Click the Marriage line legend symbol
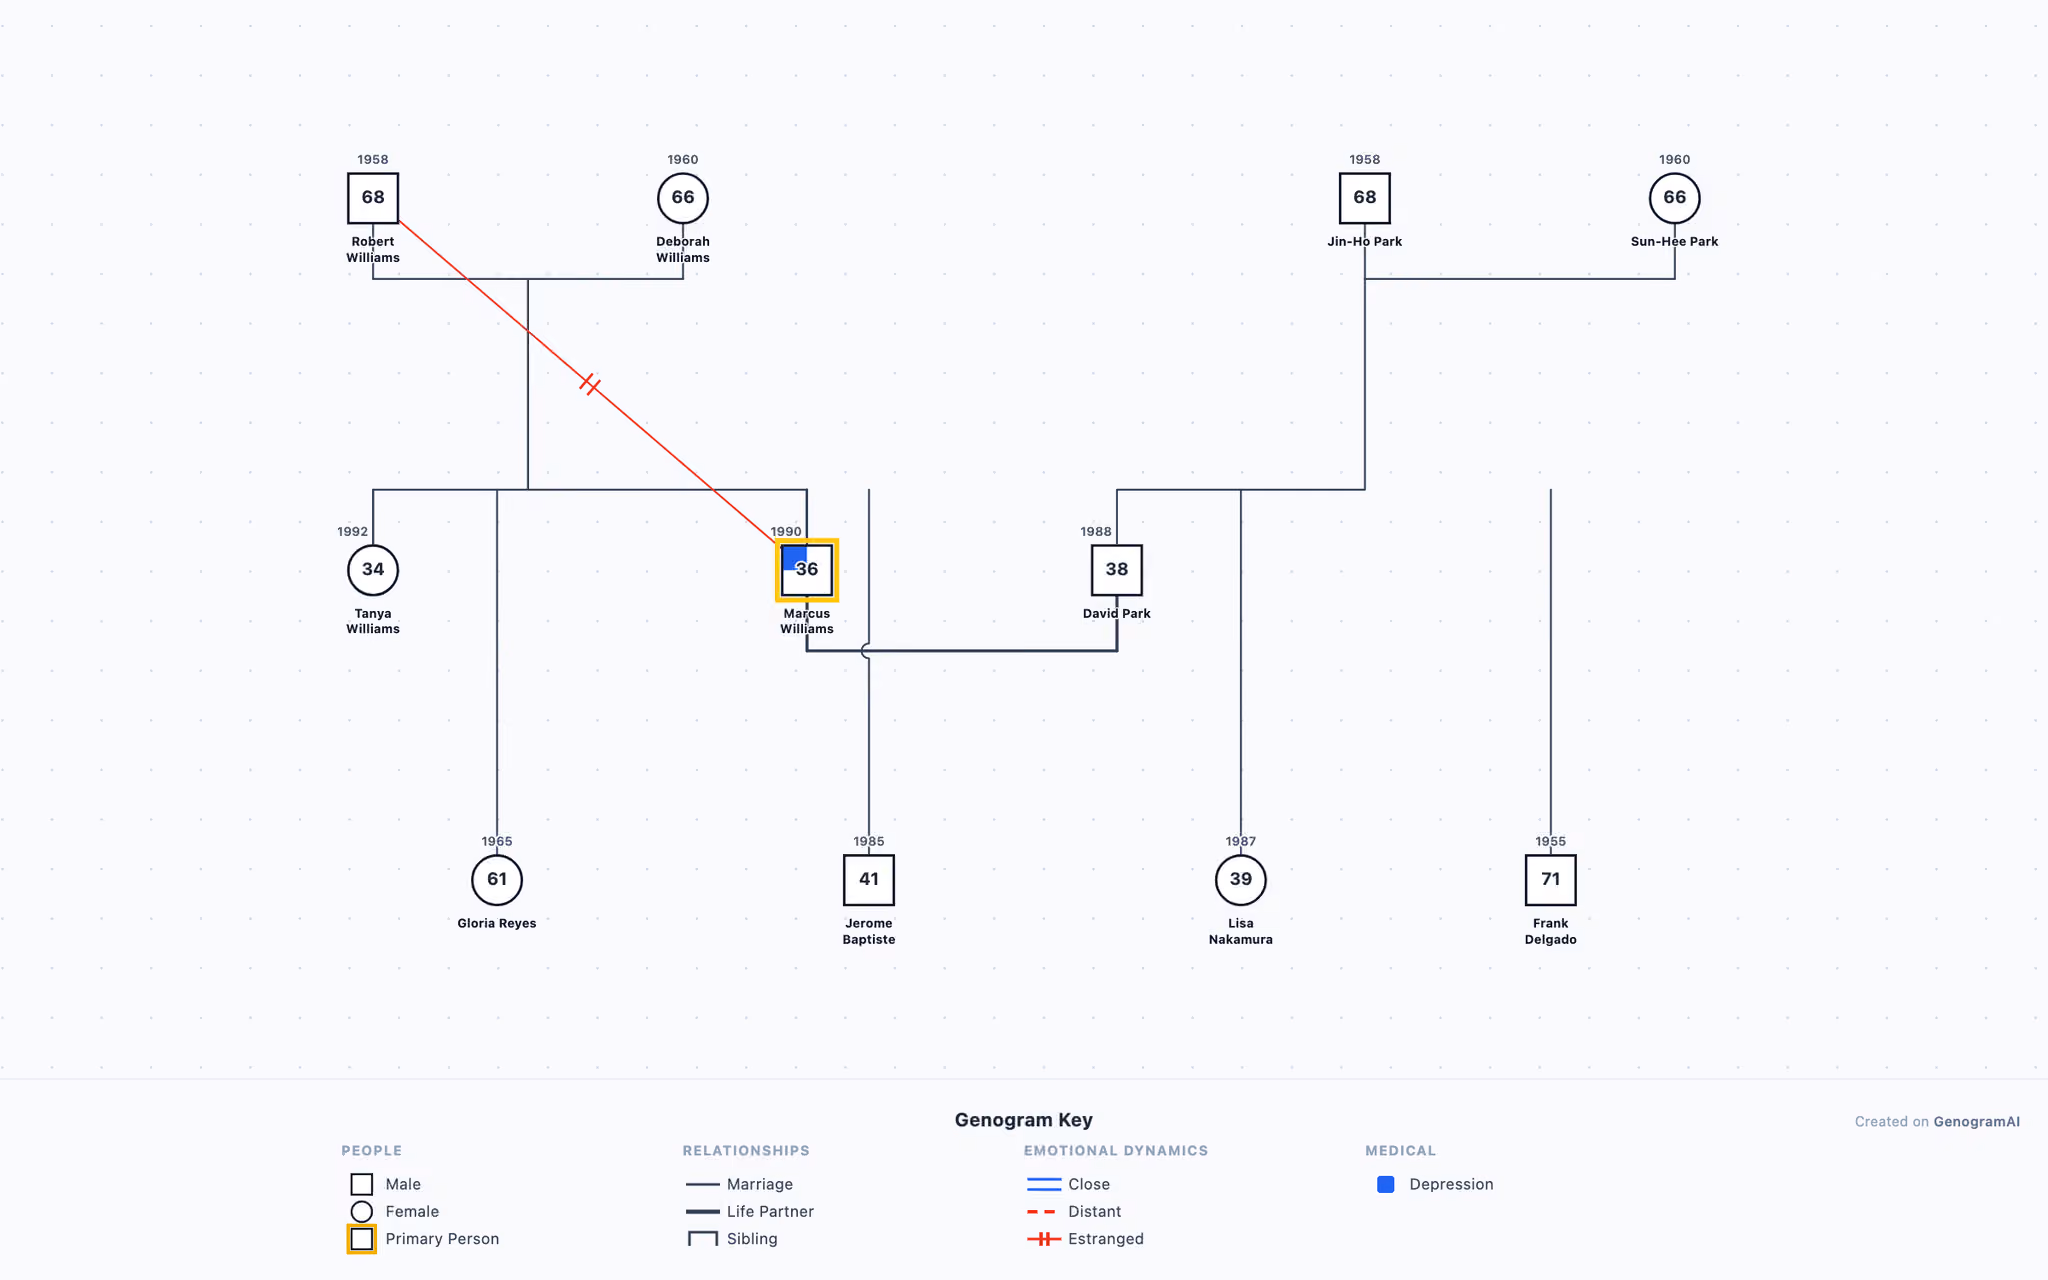This screenshot has height=1280, width=2048. [703, 1184]
